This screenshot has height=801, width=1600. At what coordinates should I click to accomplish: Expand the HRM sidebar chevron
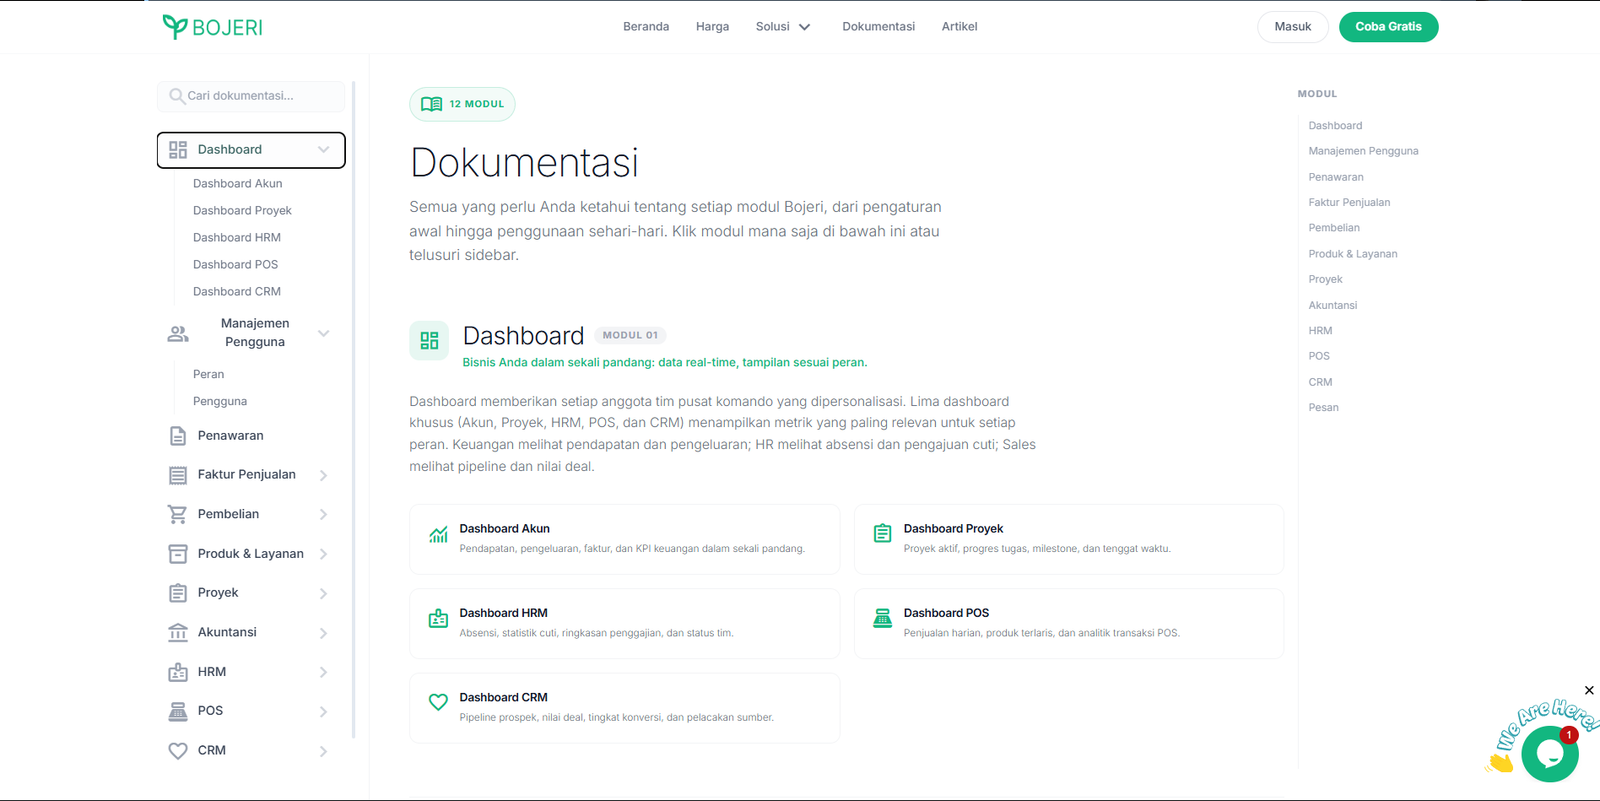[x=324, y=672]
